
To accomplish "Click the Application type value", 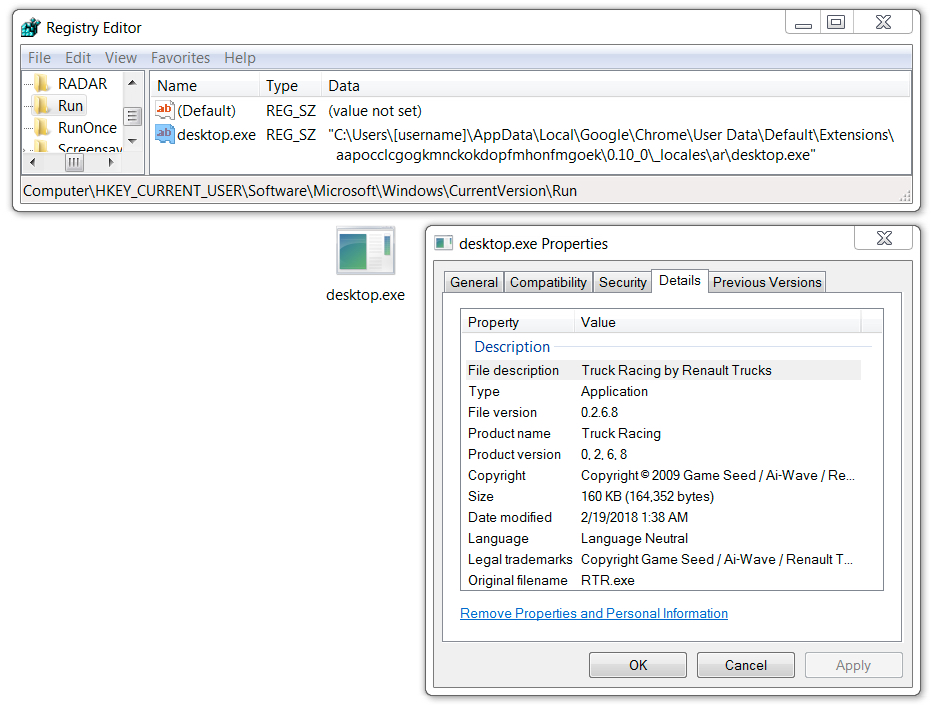I will click(614, 392).
